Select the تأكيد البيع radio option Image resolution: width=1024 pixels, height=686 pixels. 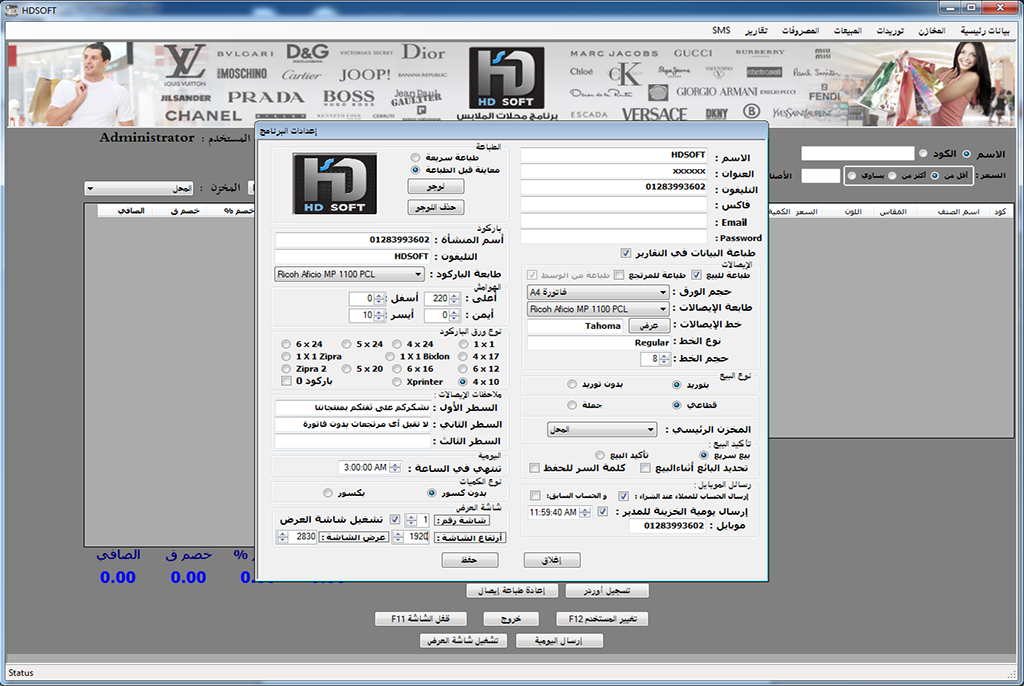pos(600,455)
